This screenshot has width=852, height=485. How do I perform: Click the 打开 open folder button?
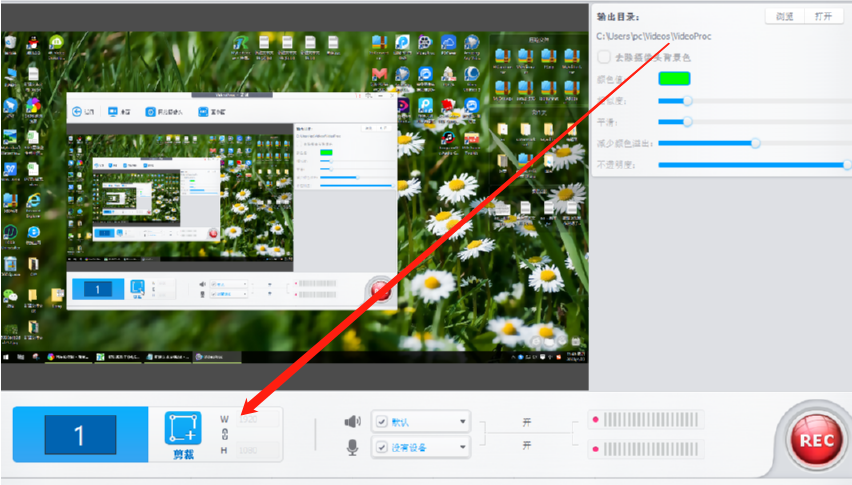pos(823,16)
